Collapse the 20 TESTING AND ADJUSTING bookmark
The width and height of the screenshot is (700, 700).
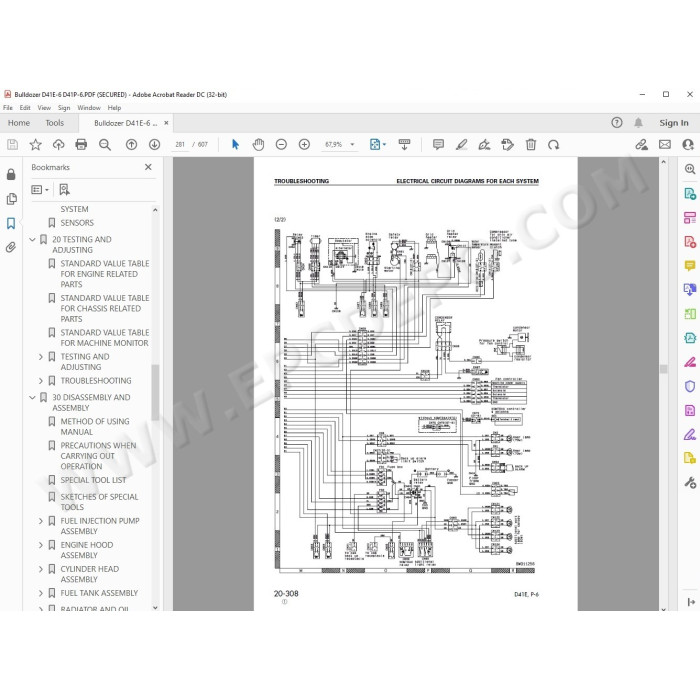point(32,240)
